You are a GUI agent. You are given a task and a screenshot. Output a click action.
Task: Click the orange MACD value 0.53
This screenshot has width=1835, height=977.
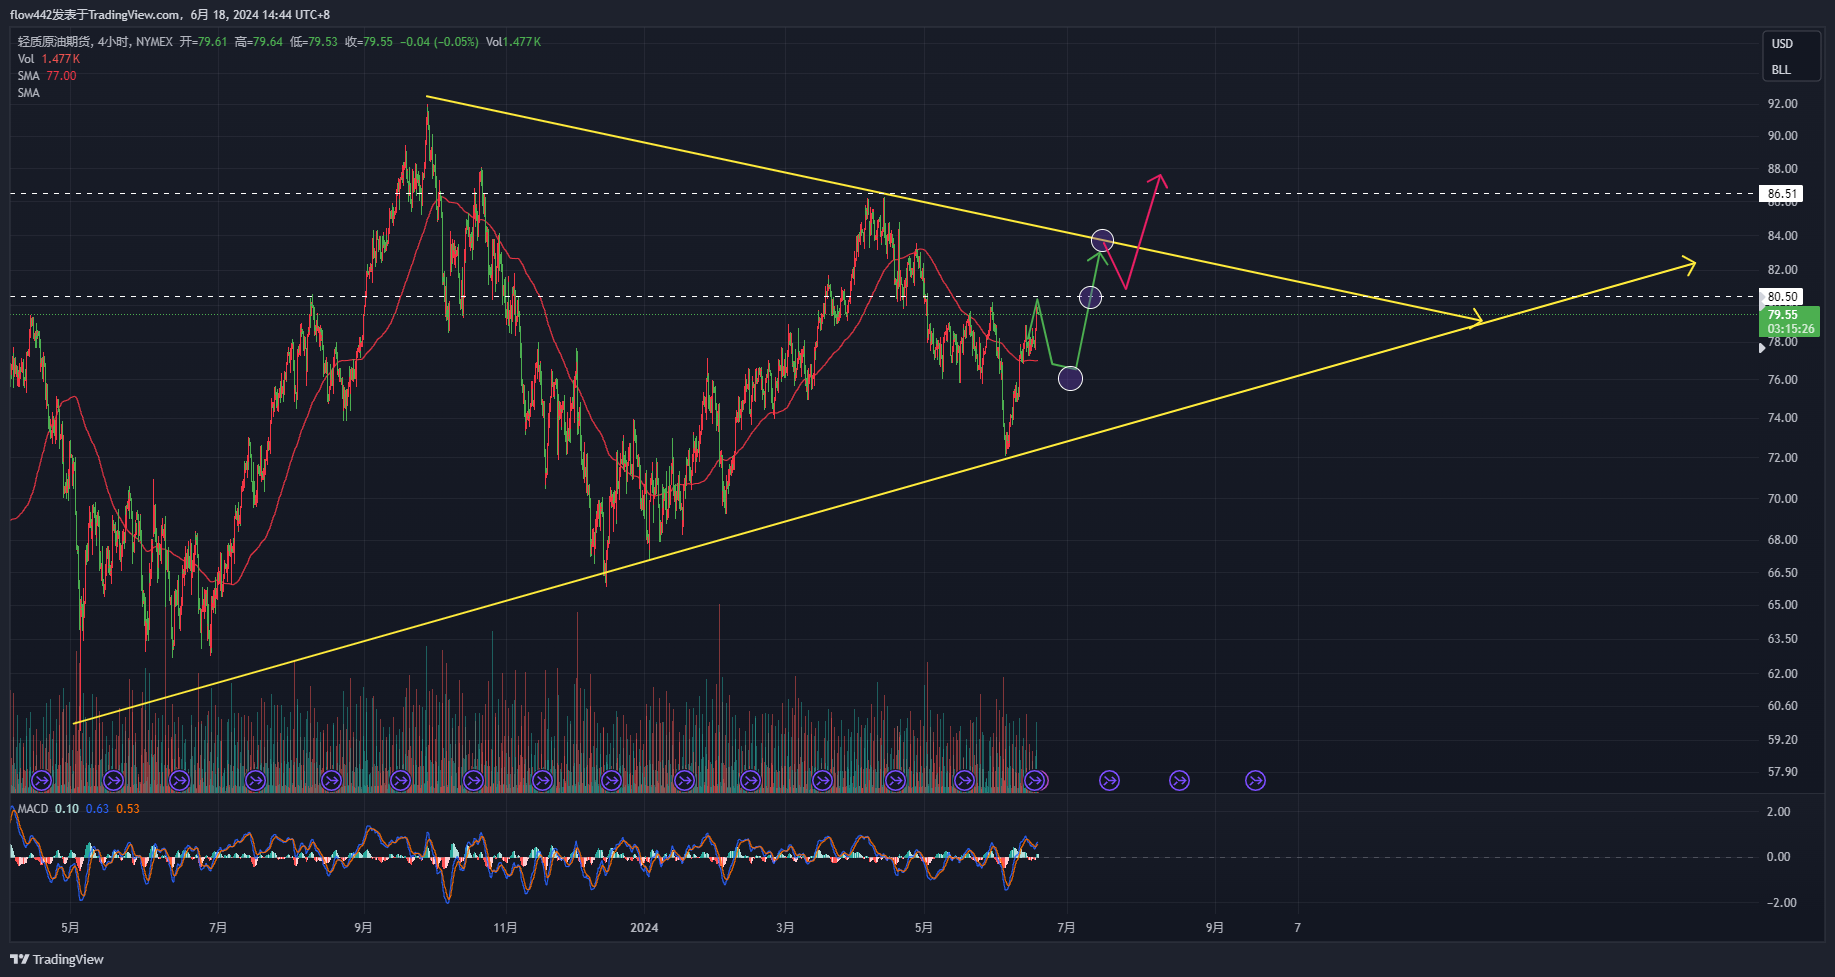tap(128, 809)
